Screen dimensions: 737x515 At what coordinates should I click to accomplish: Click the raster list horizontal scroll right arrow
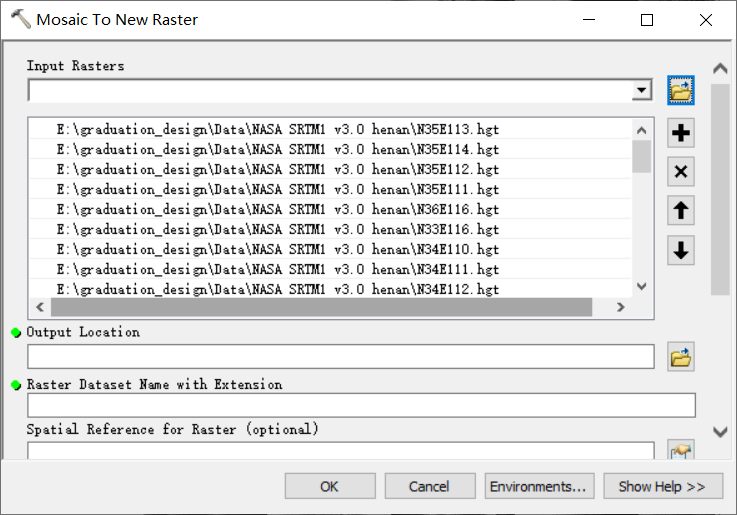pos(621,307)
